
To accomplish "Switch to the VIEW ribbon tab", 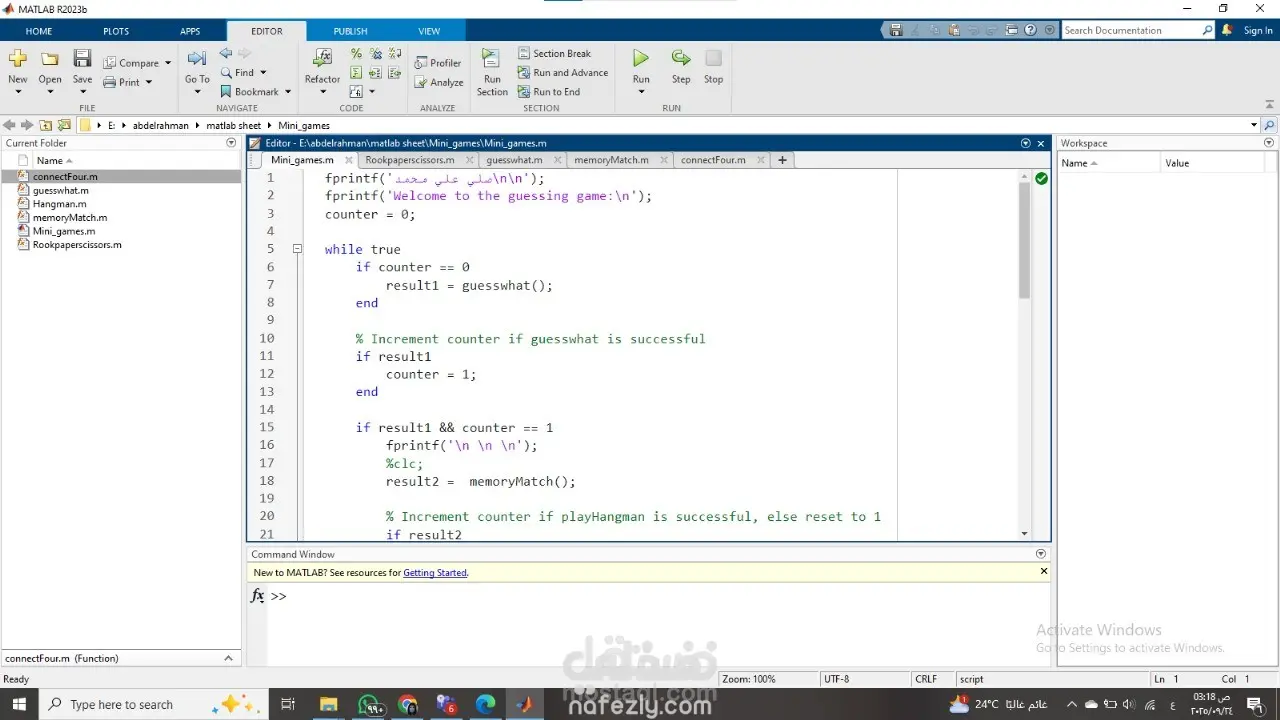I will (429, 31).
